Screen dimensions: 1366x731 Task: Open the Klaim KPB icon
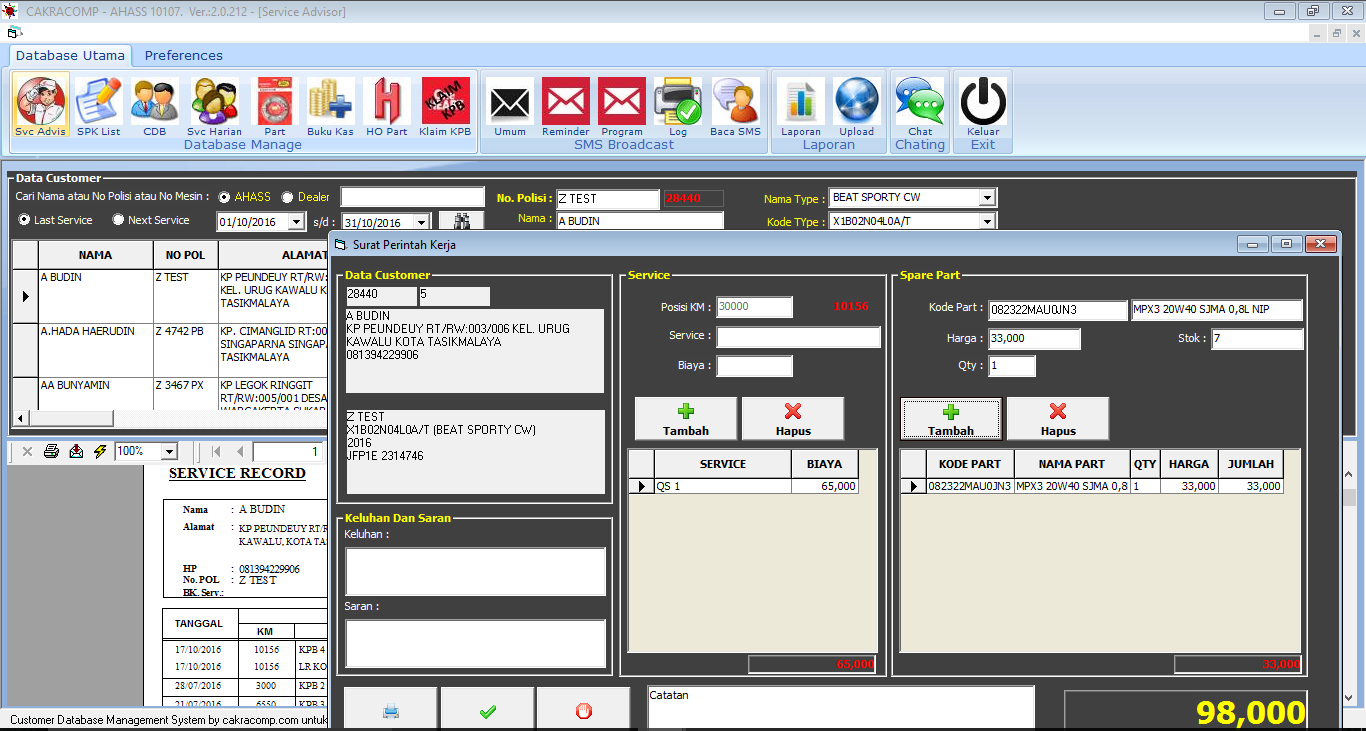(x=445, y=104)
